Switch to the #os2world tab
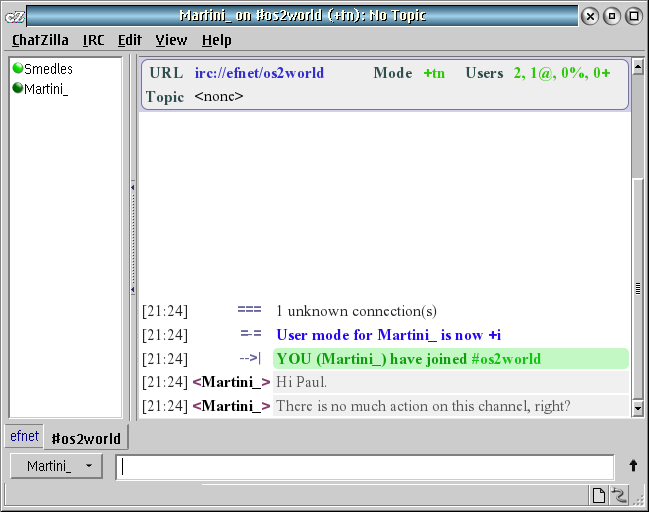Viewport: 649px width, 512px height. (x=86, y=438)
